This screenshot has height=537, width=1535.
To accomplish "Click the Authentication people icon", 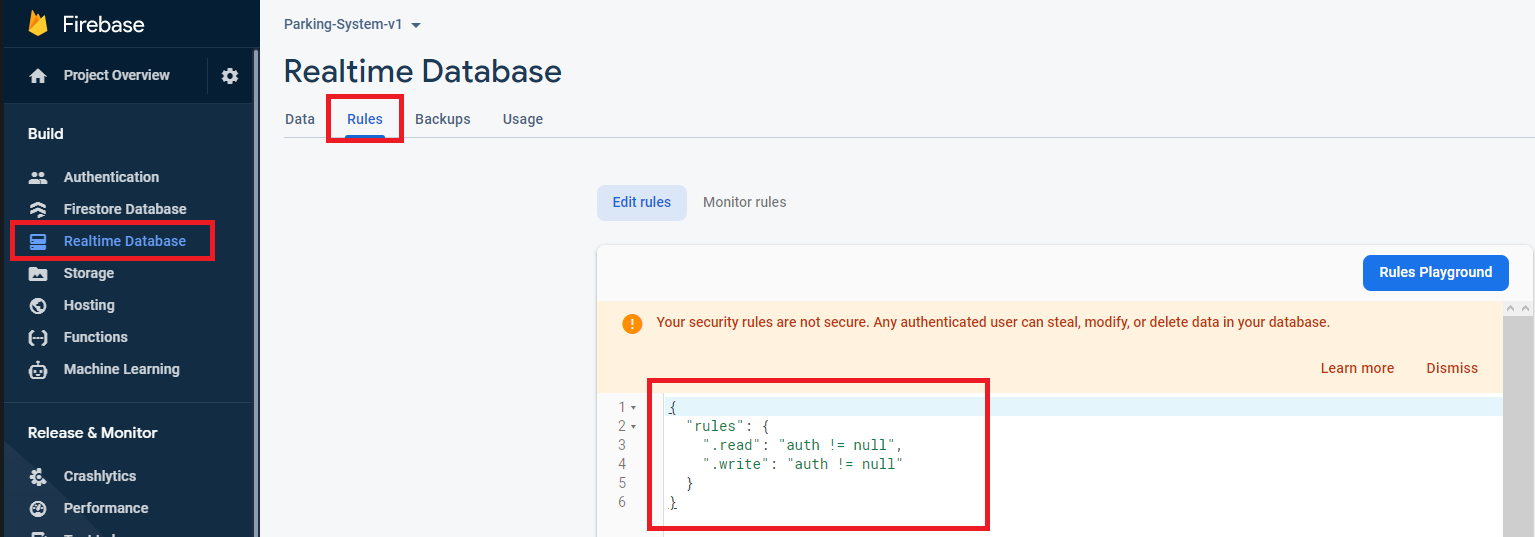I will pos(38,177).
